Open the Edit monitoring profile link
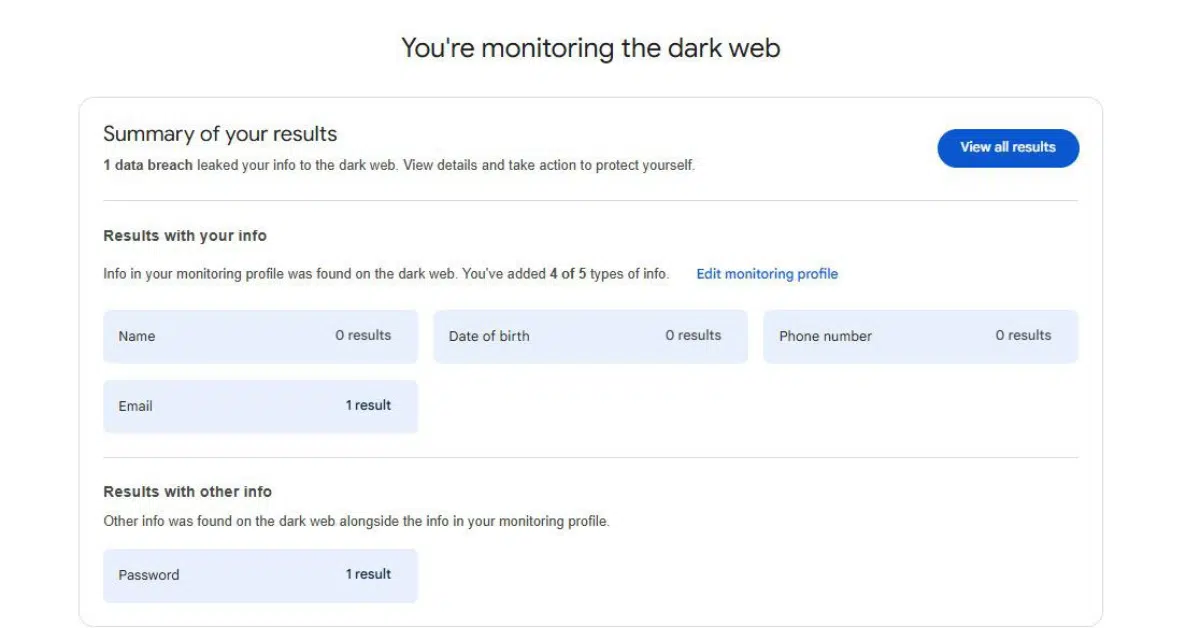 [x=767, y=274]
